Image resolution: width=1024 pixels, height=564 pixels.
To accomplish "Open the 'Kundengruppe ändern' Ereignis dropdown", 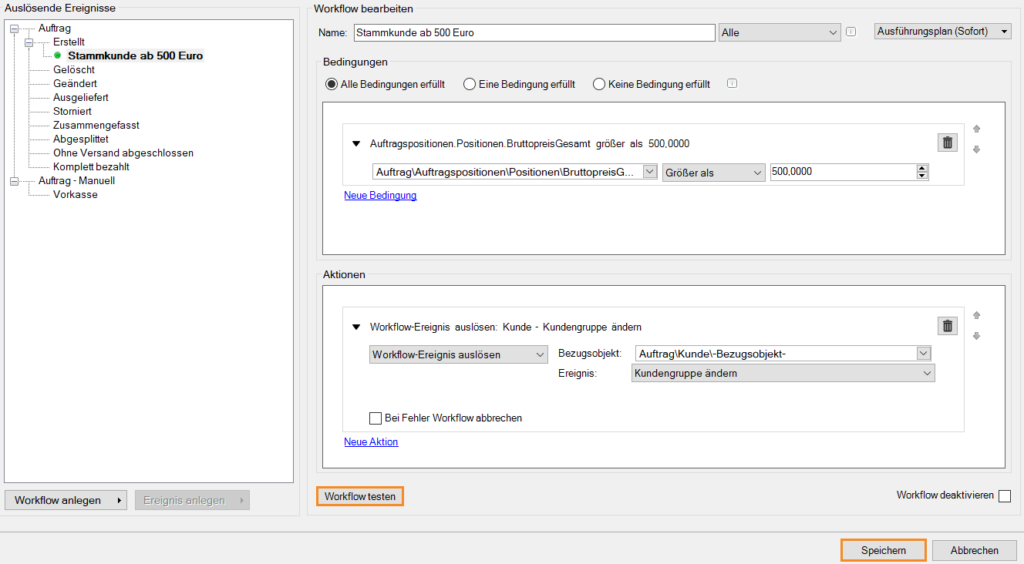I will tap(782, 373).
